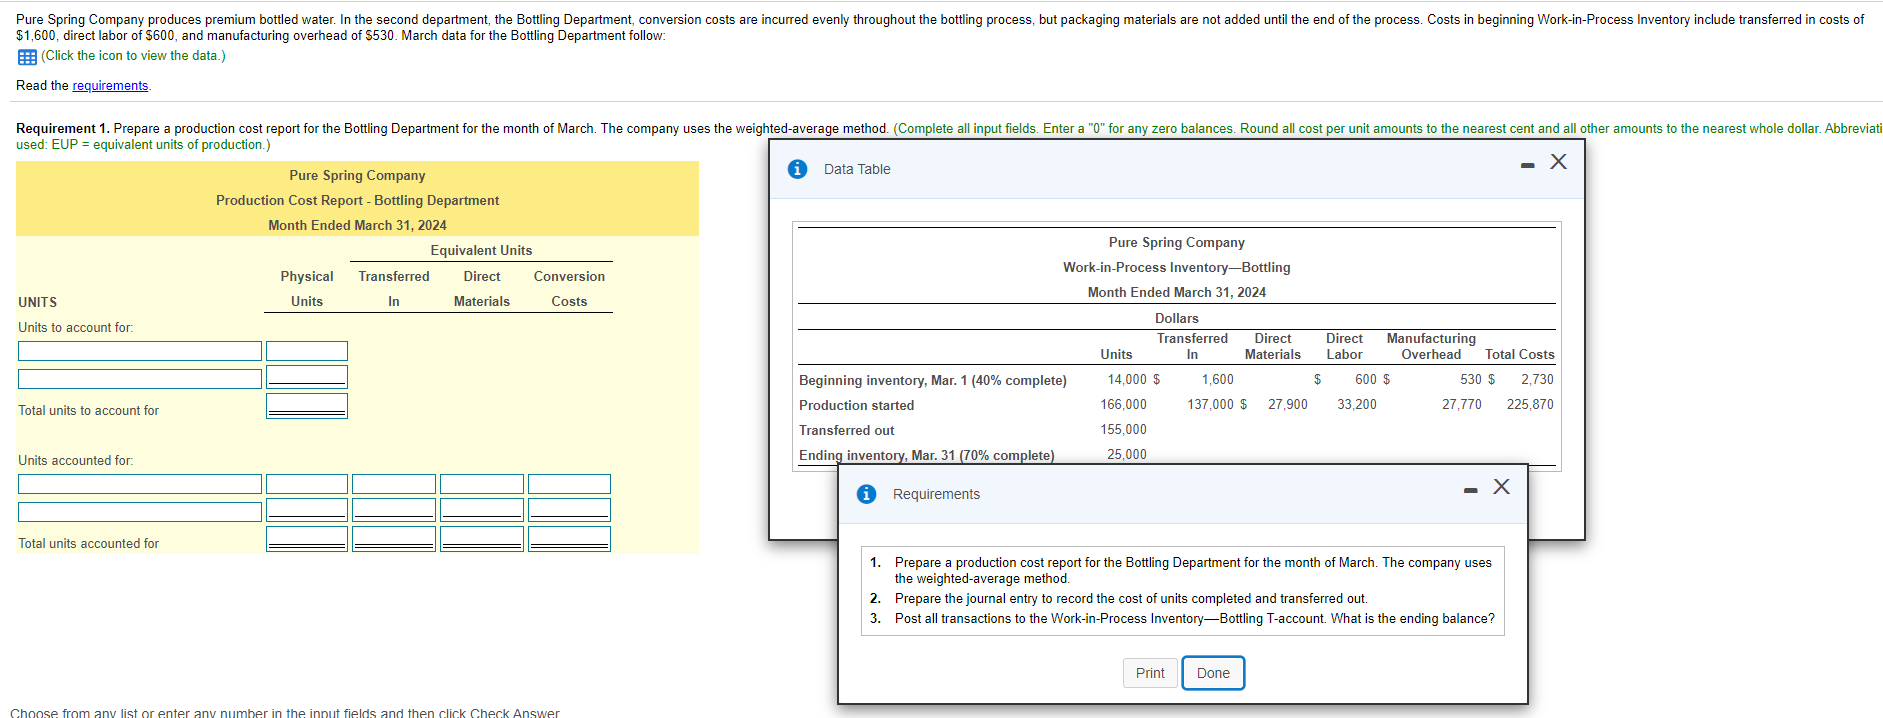Select second 'Units to account for' physical units field
Viewport: 1883px width, 718px height.
[x=307, y=377]
